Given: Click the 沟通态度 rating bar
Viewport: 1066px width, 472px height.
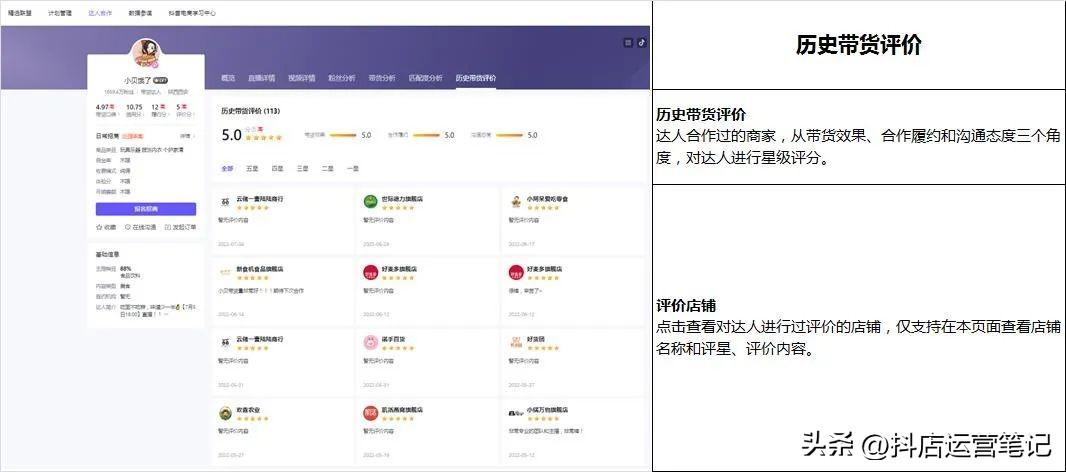Looking at the screenshot, I should tap(509, 135).
